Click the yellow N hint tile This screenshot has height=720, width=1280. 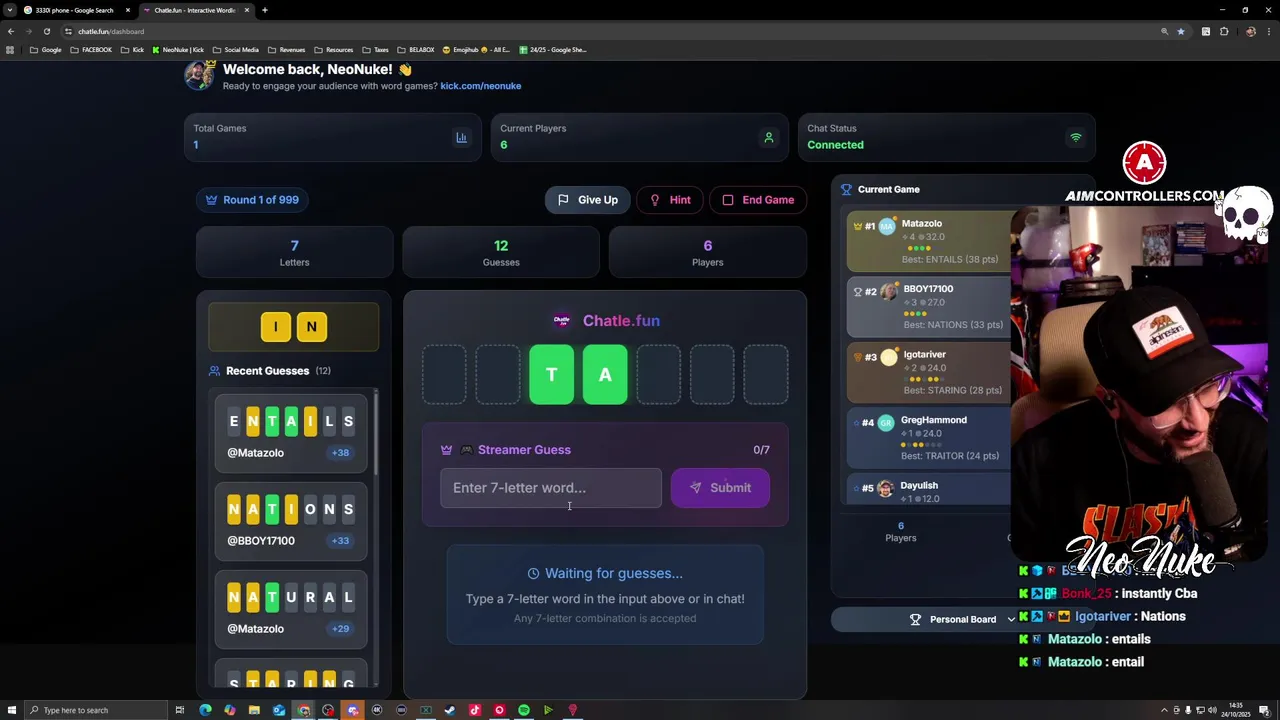point(311,327)
